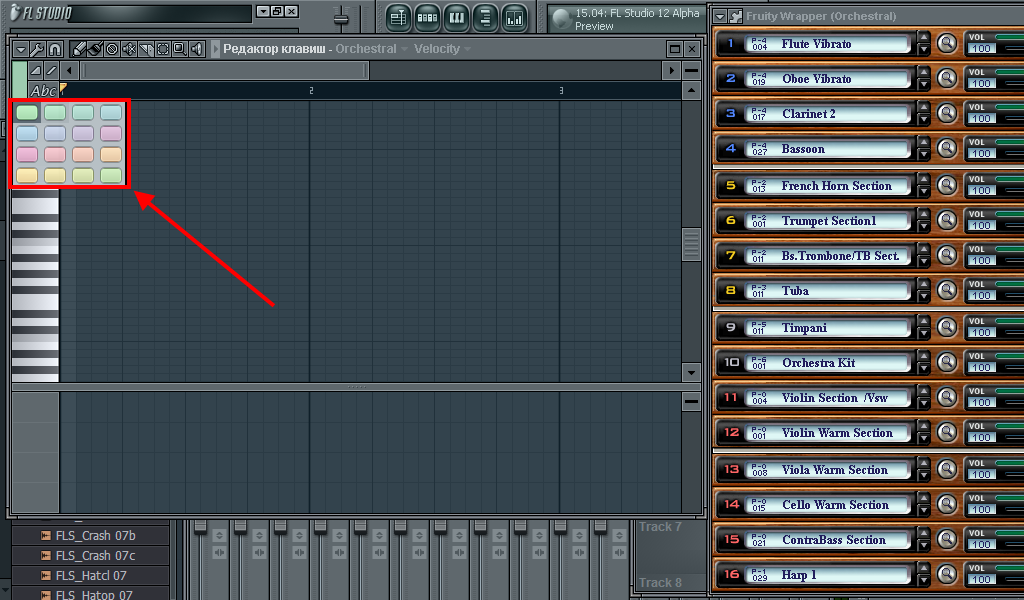
Task: Click the horizontal scroll left arrow
Action: [x=69, y=71]
